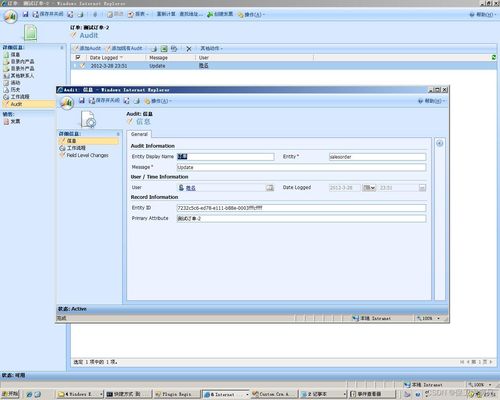Click the save disk icon in Audit dialog
This screenshot has height=400, width=500.
coord(82,101)
